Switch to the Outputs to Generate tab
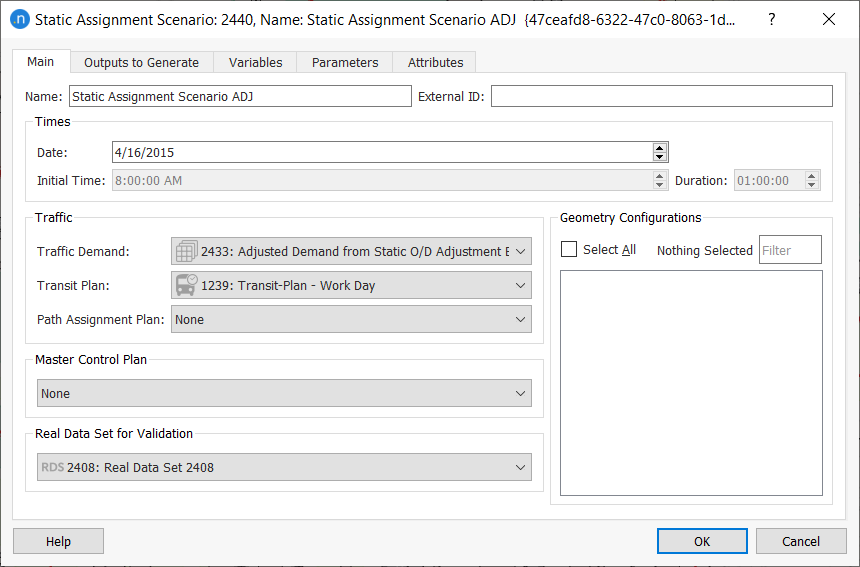 (x=141, y=62)
